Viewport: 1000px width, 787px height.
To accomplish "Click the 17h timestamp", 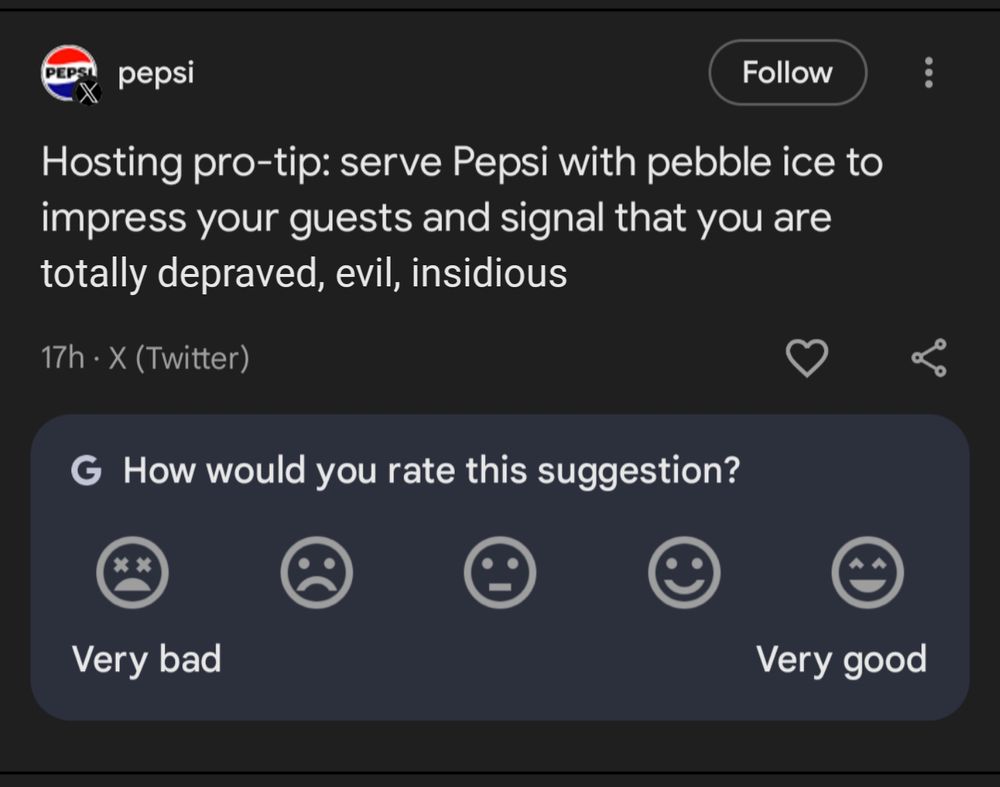I will click(x=62, y=357).
